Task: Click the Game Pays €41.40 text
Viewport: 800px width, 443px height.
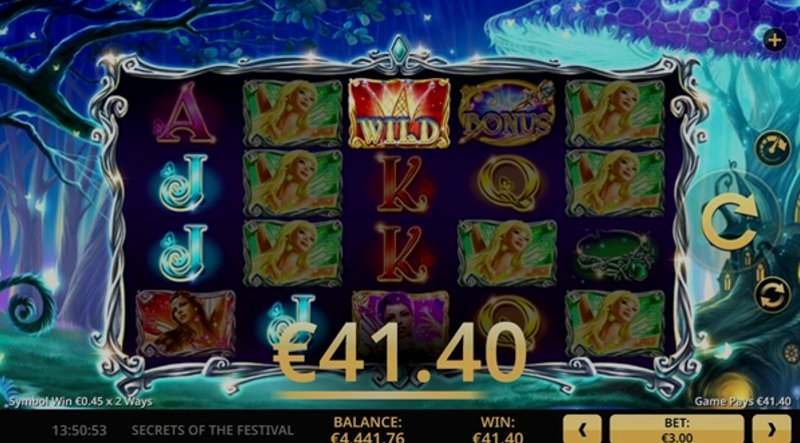Action: click(743, 402)
